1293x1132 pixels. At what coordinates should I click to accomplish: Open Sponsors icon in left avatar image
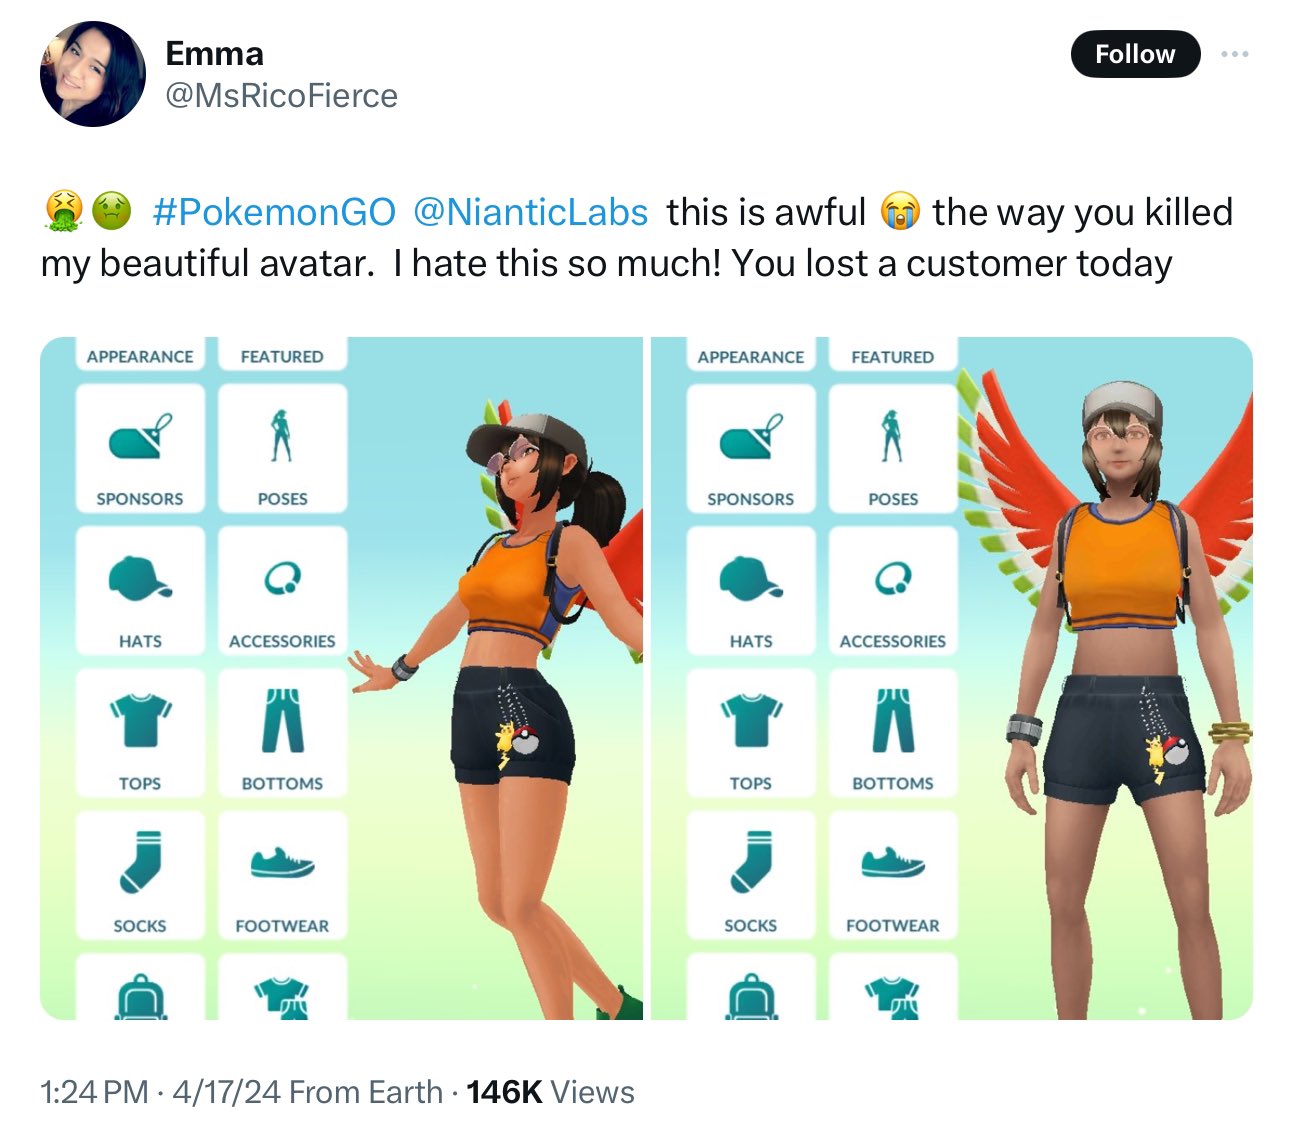(x=140, y=448)
